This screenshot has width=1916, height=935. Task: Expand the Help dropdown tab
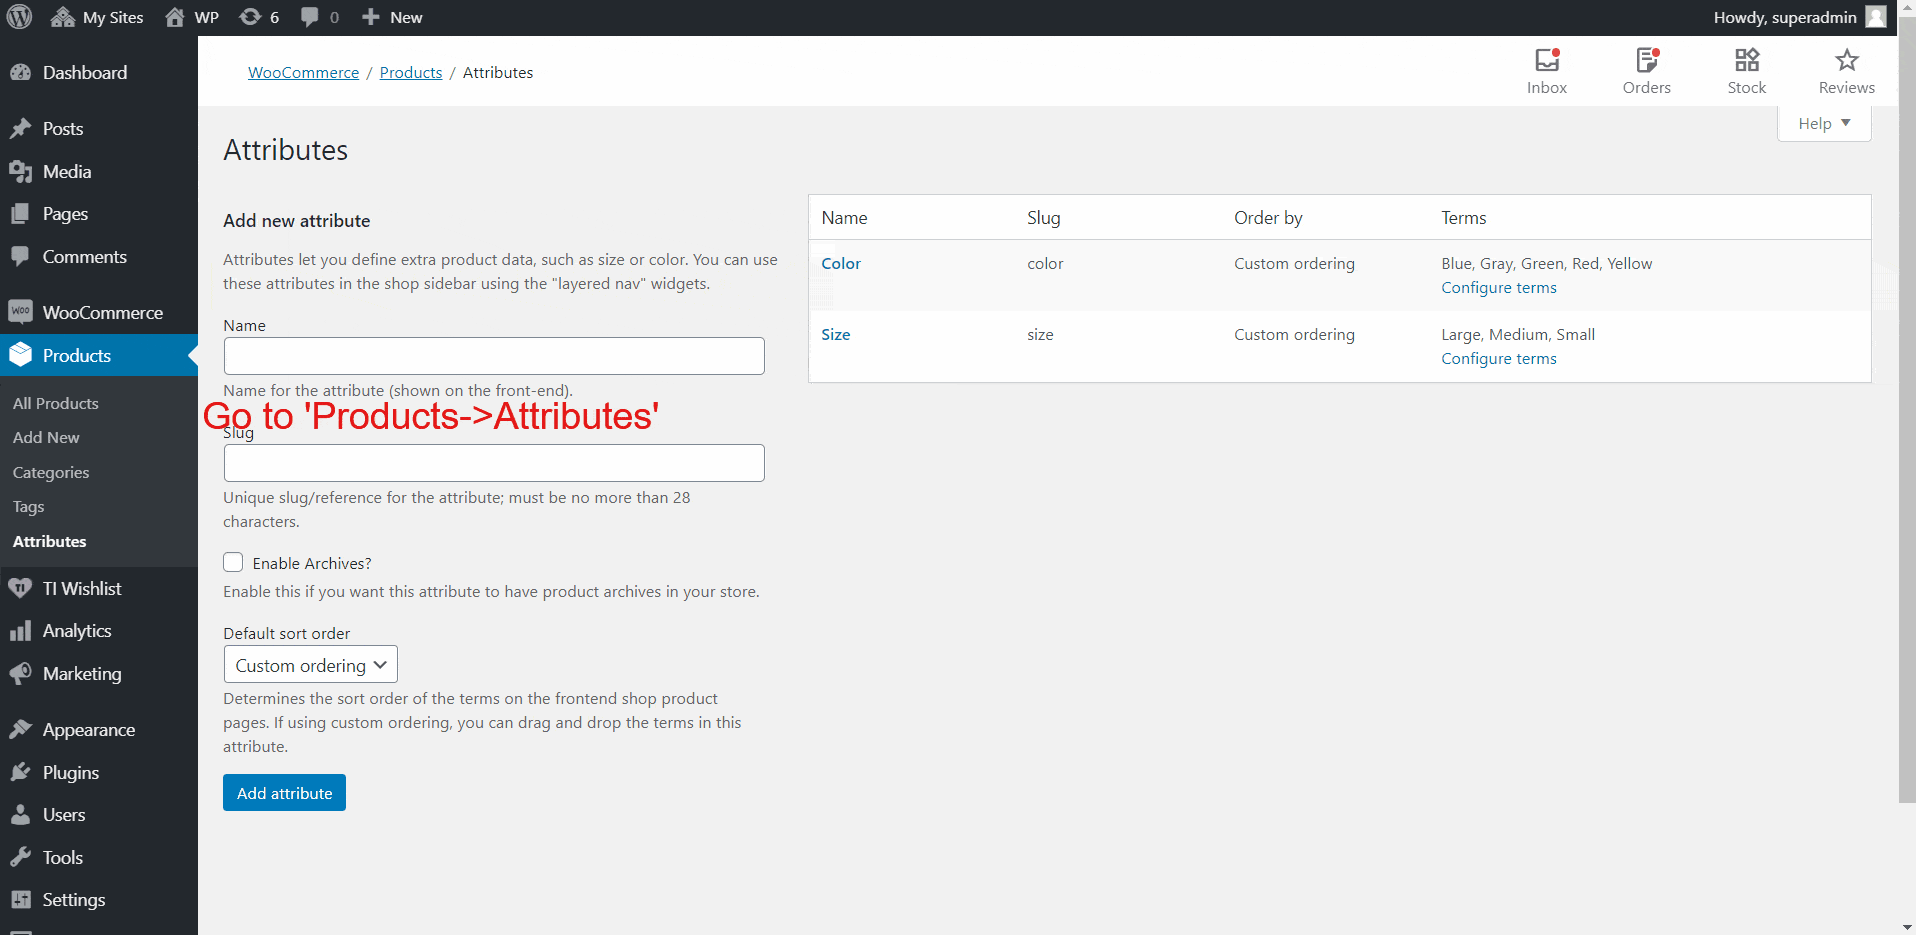point(1824,123)
